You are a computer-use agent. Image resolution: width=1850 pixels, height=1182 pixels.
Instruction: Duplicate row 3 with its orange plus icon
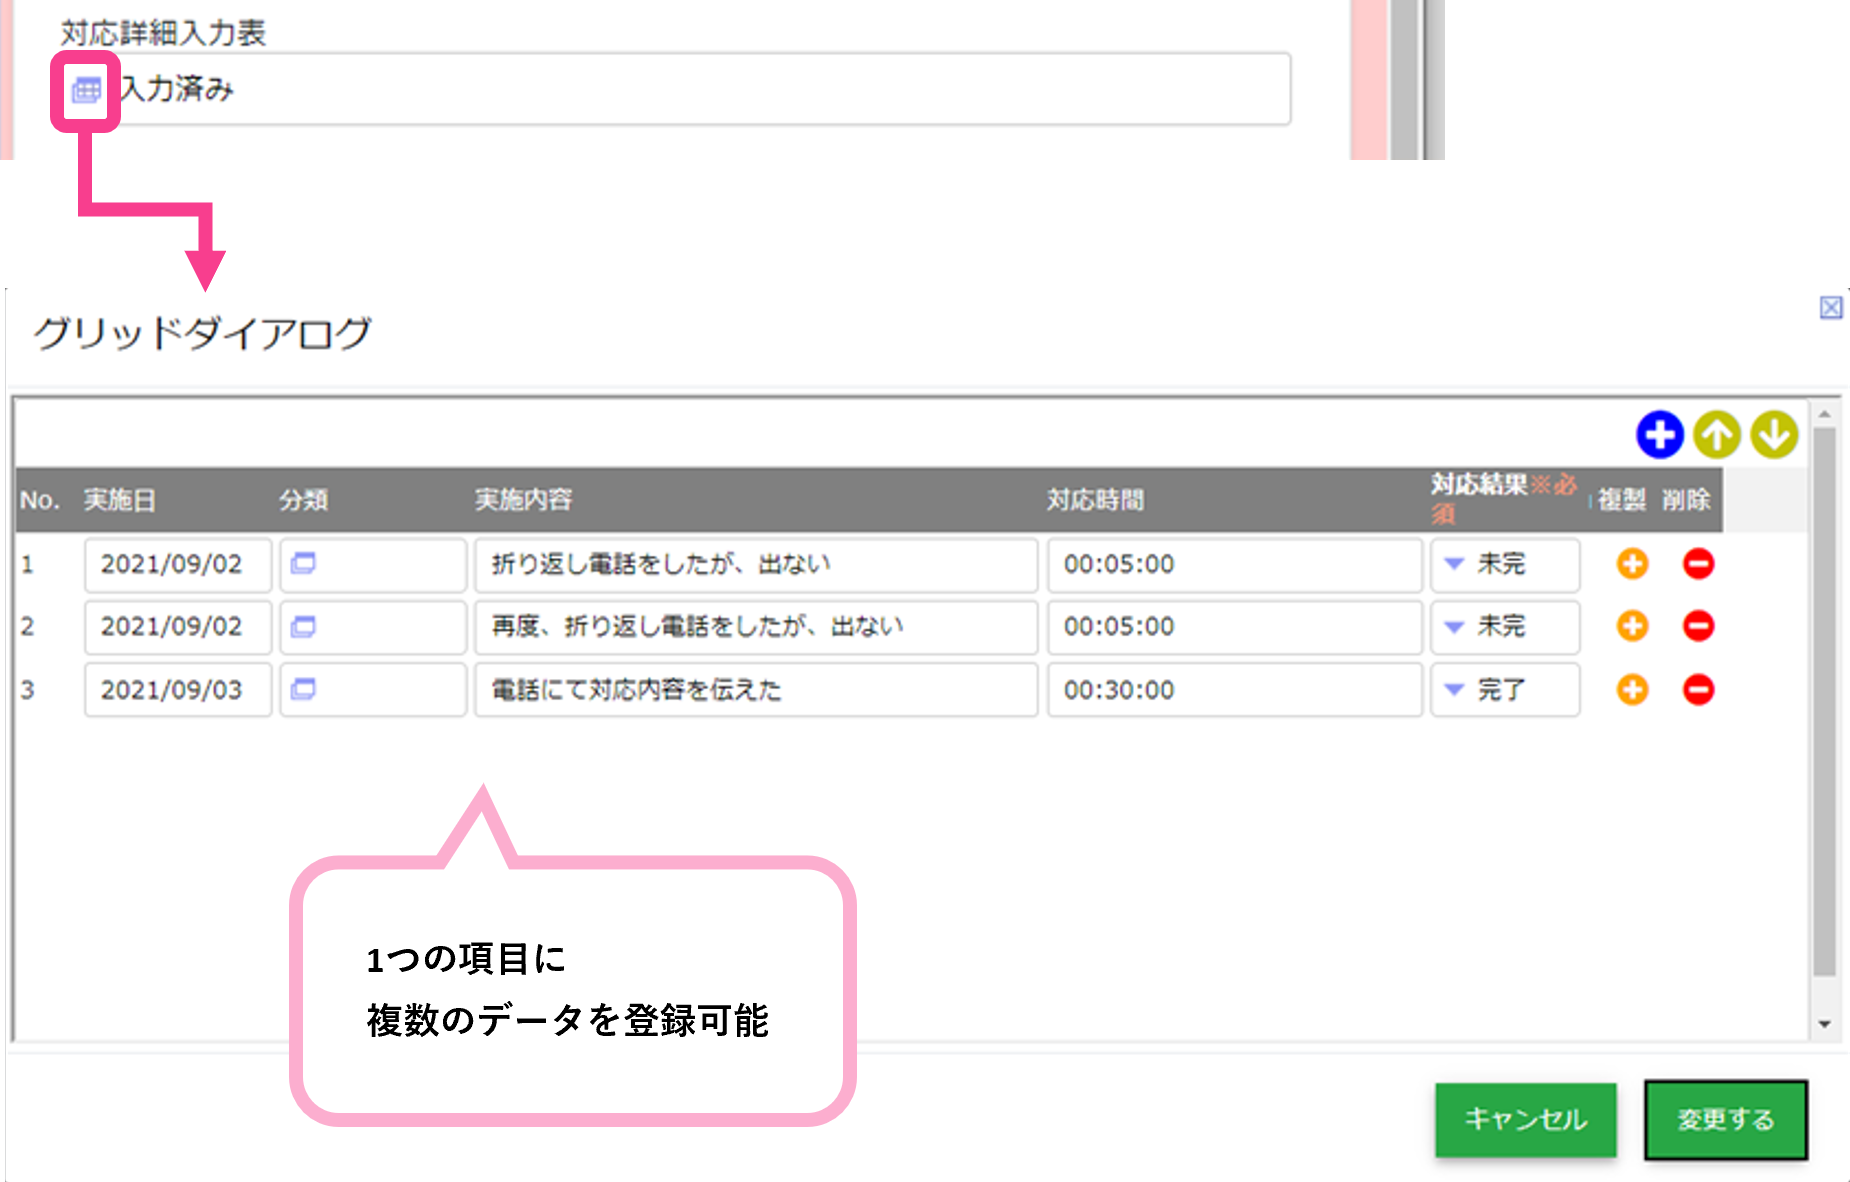pos(1632,689)
